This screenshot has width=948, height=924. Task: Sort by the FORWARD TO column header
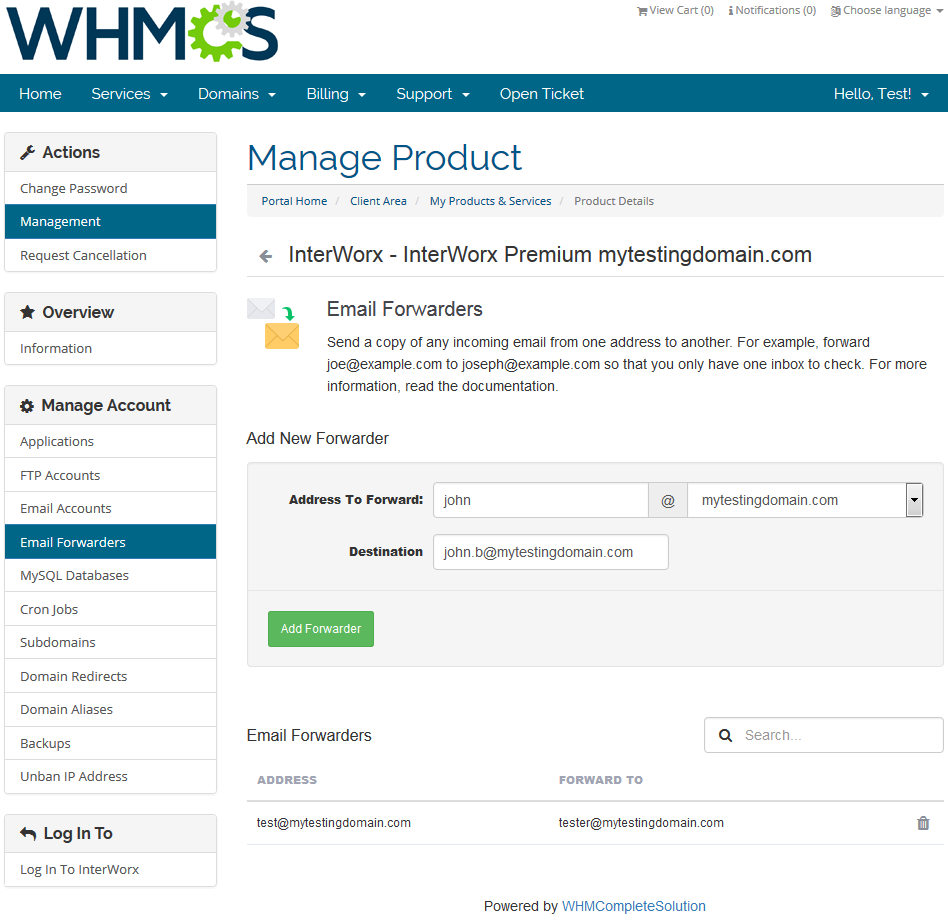coord(600,780)
